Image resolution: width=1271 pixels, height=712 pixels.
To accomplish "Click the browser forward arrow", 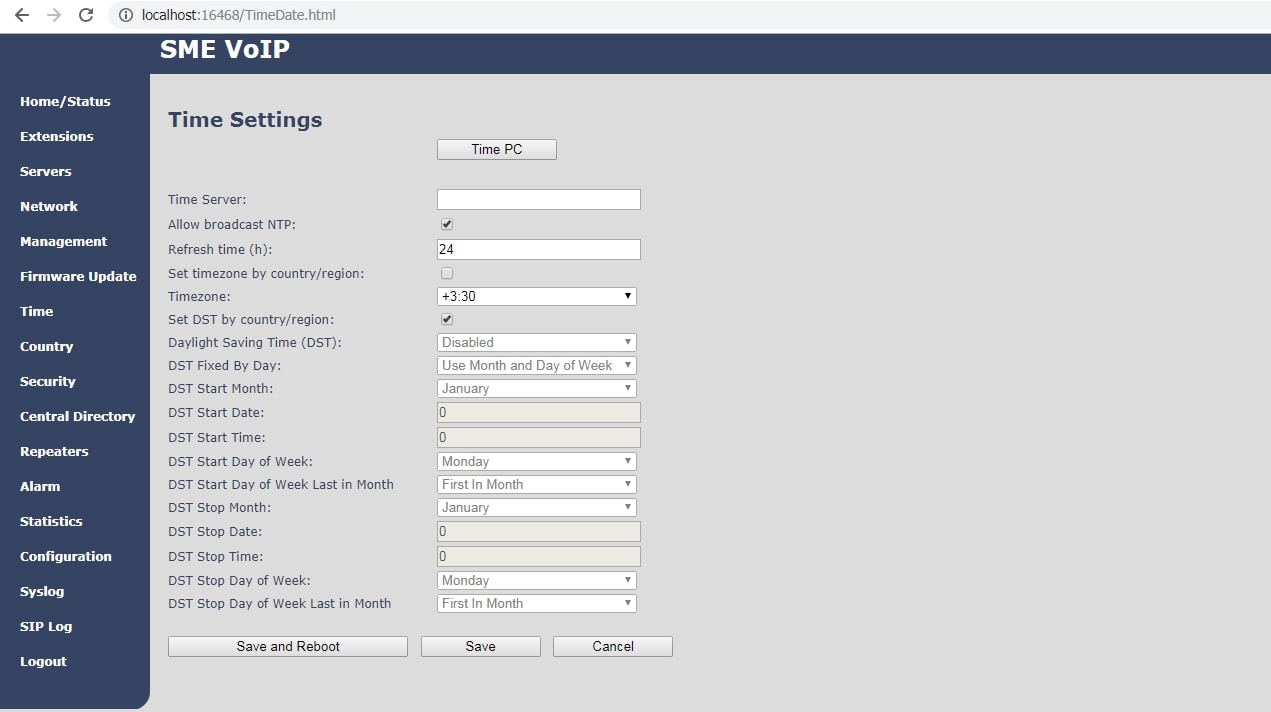I will click(54, 15).
